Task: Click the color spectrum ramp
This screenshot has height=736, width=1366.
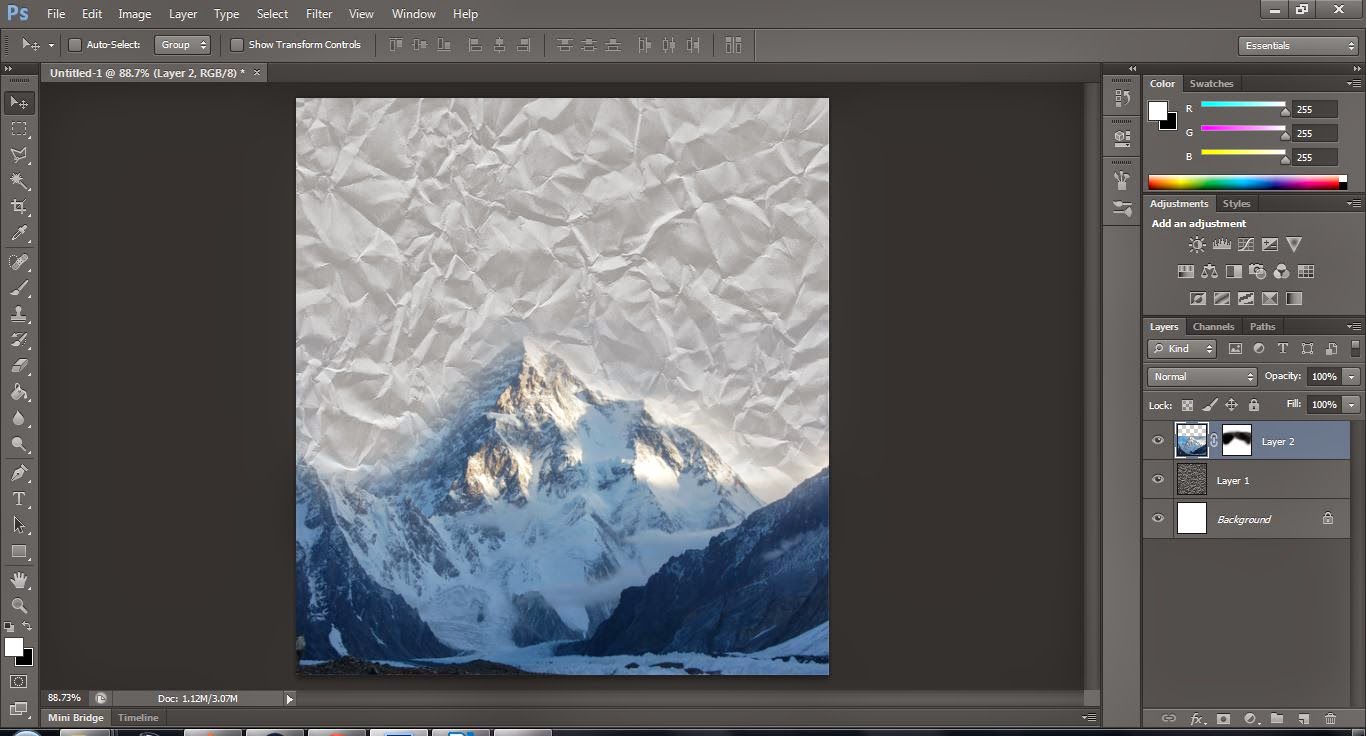Action: 1243,182
